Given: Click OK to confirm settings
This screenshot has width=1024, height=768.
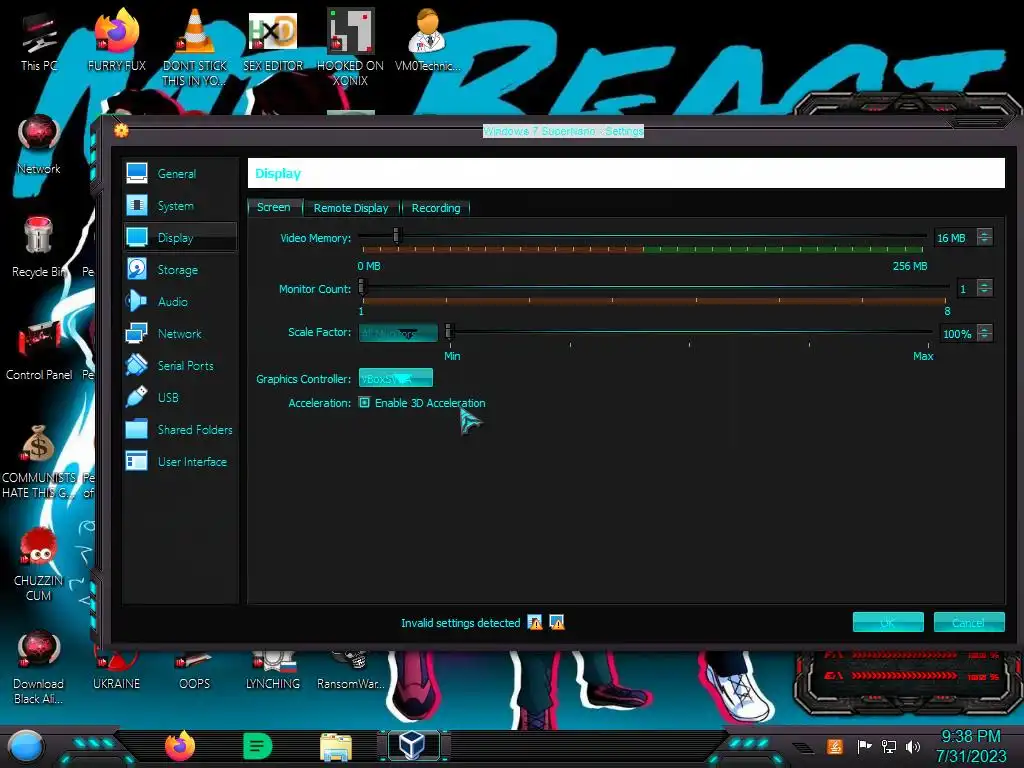Looking at the screenshot, I should (x=888, y=622).
